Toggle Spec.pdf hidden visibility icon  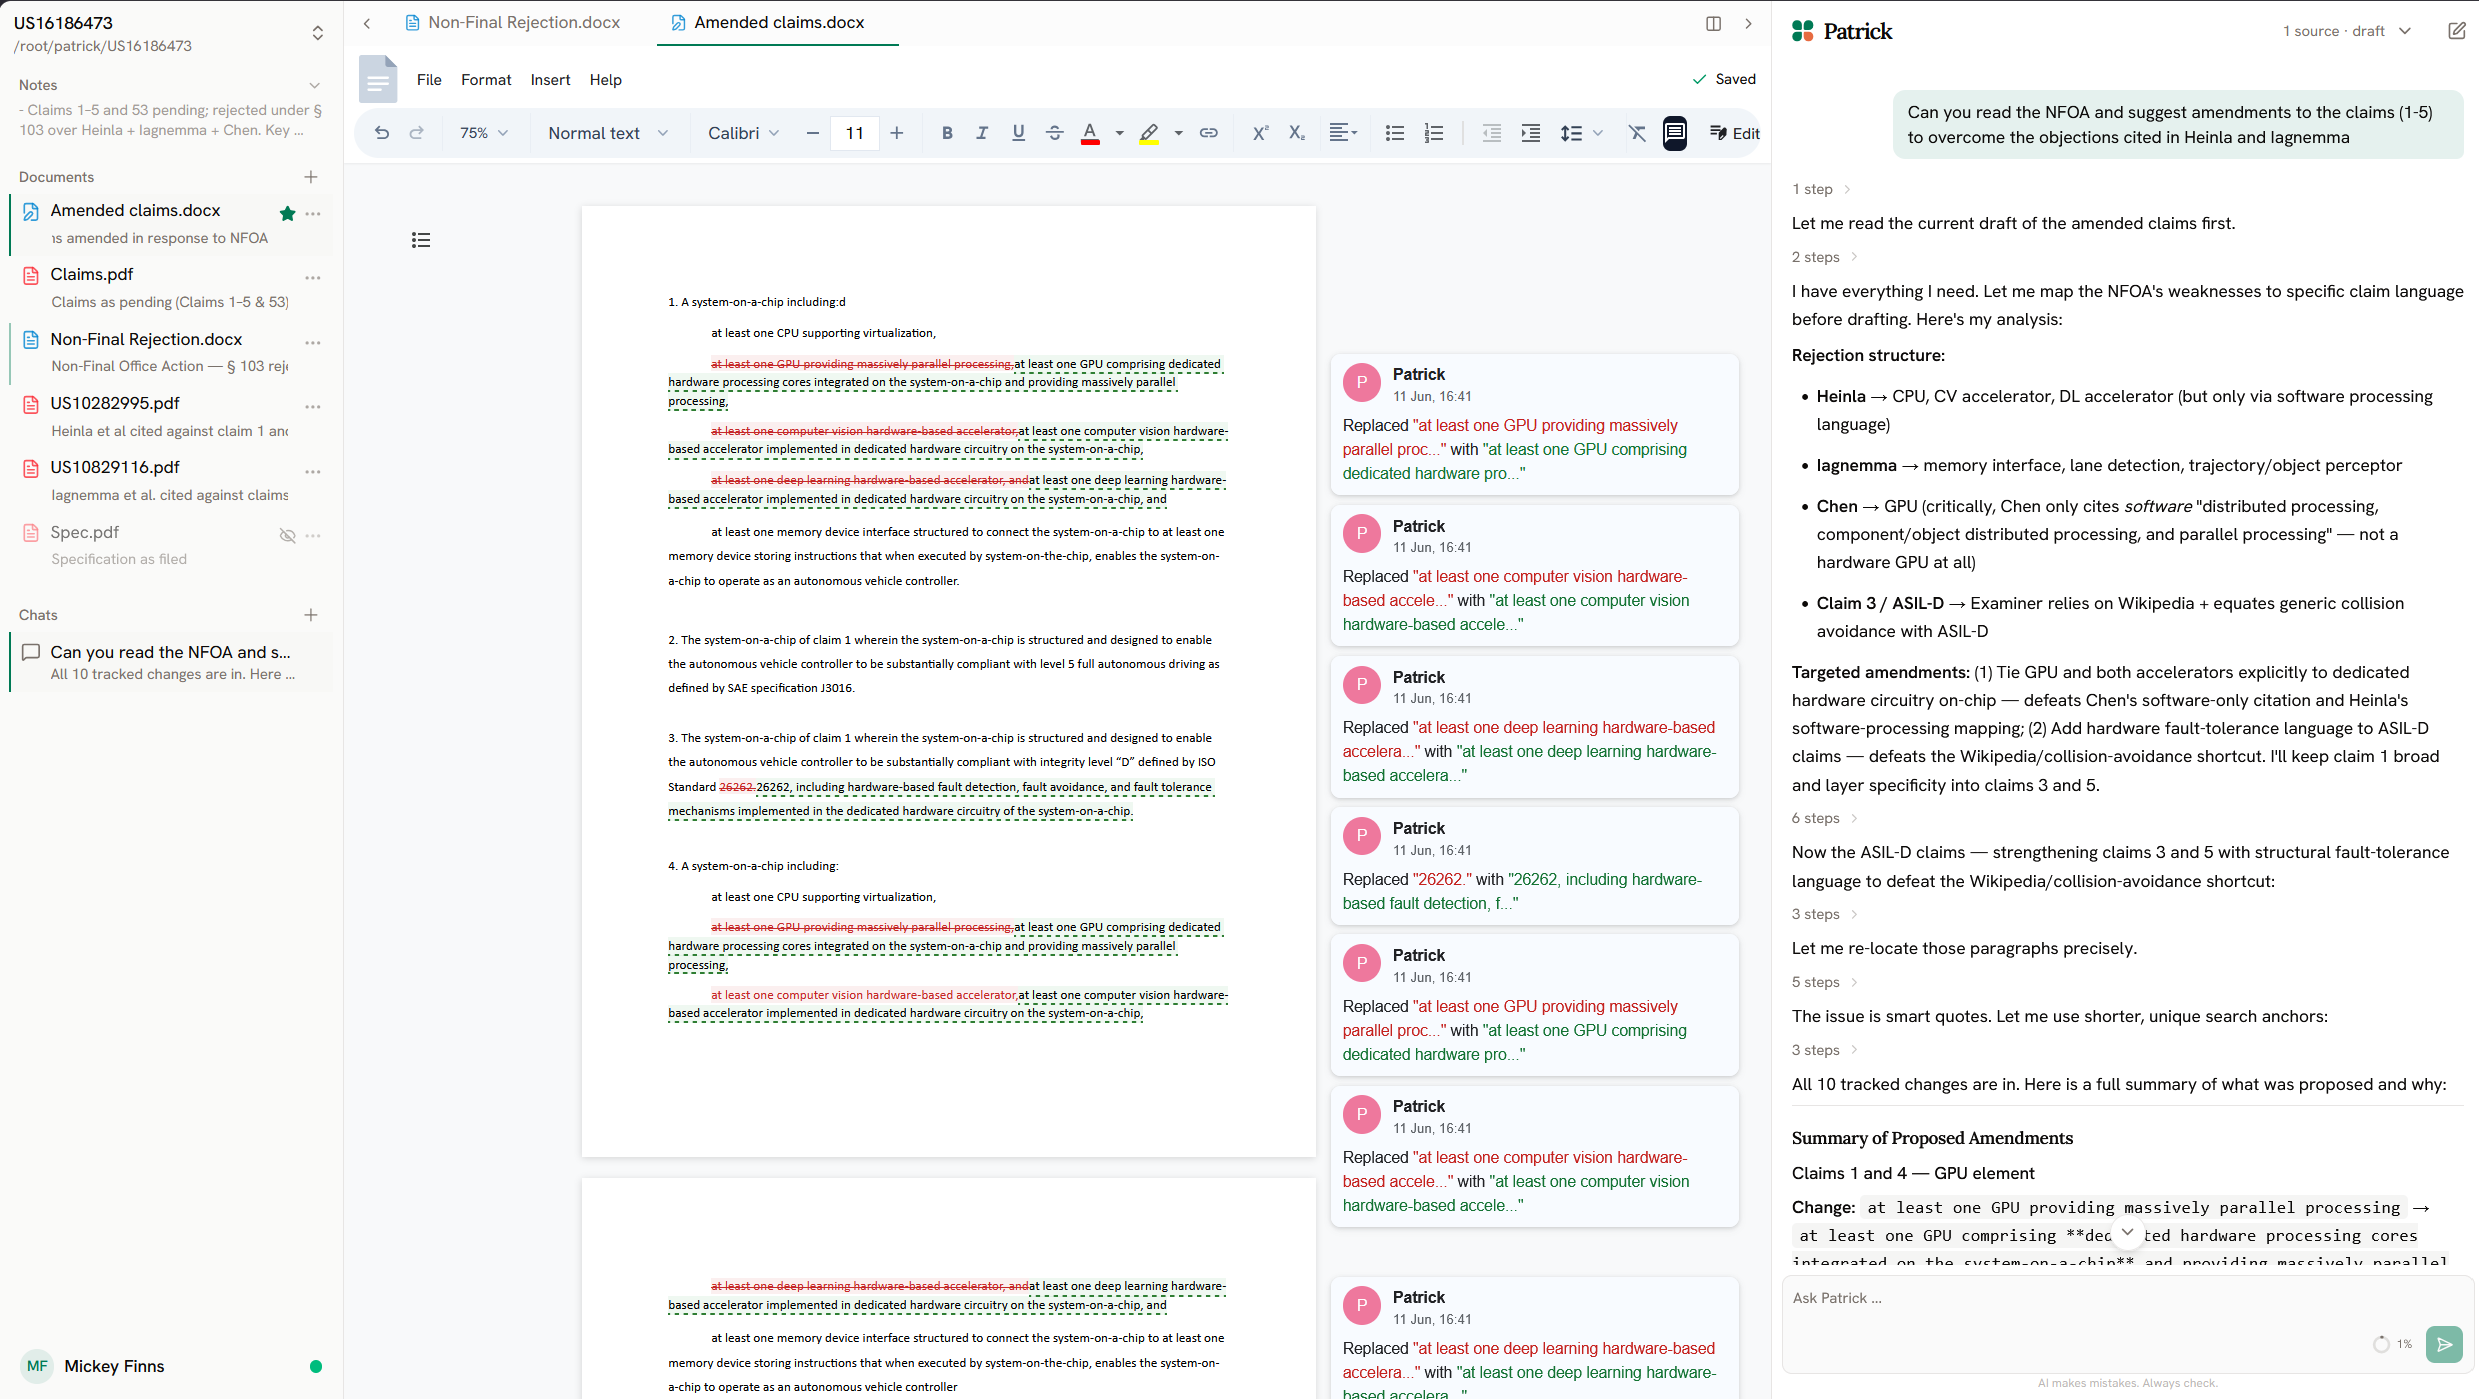[x=287, y=535]
